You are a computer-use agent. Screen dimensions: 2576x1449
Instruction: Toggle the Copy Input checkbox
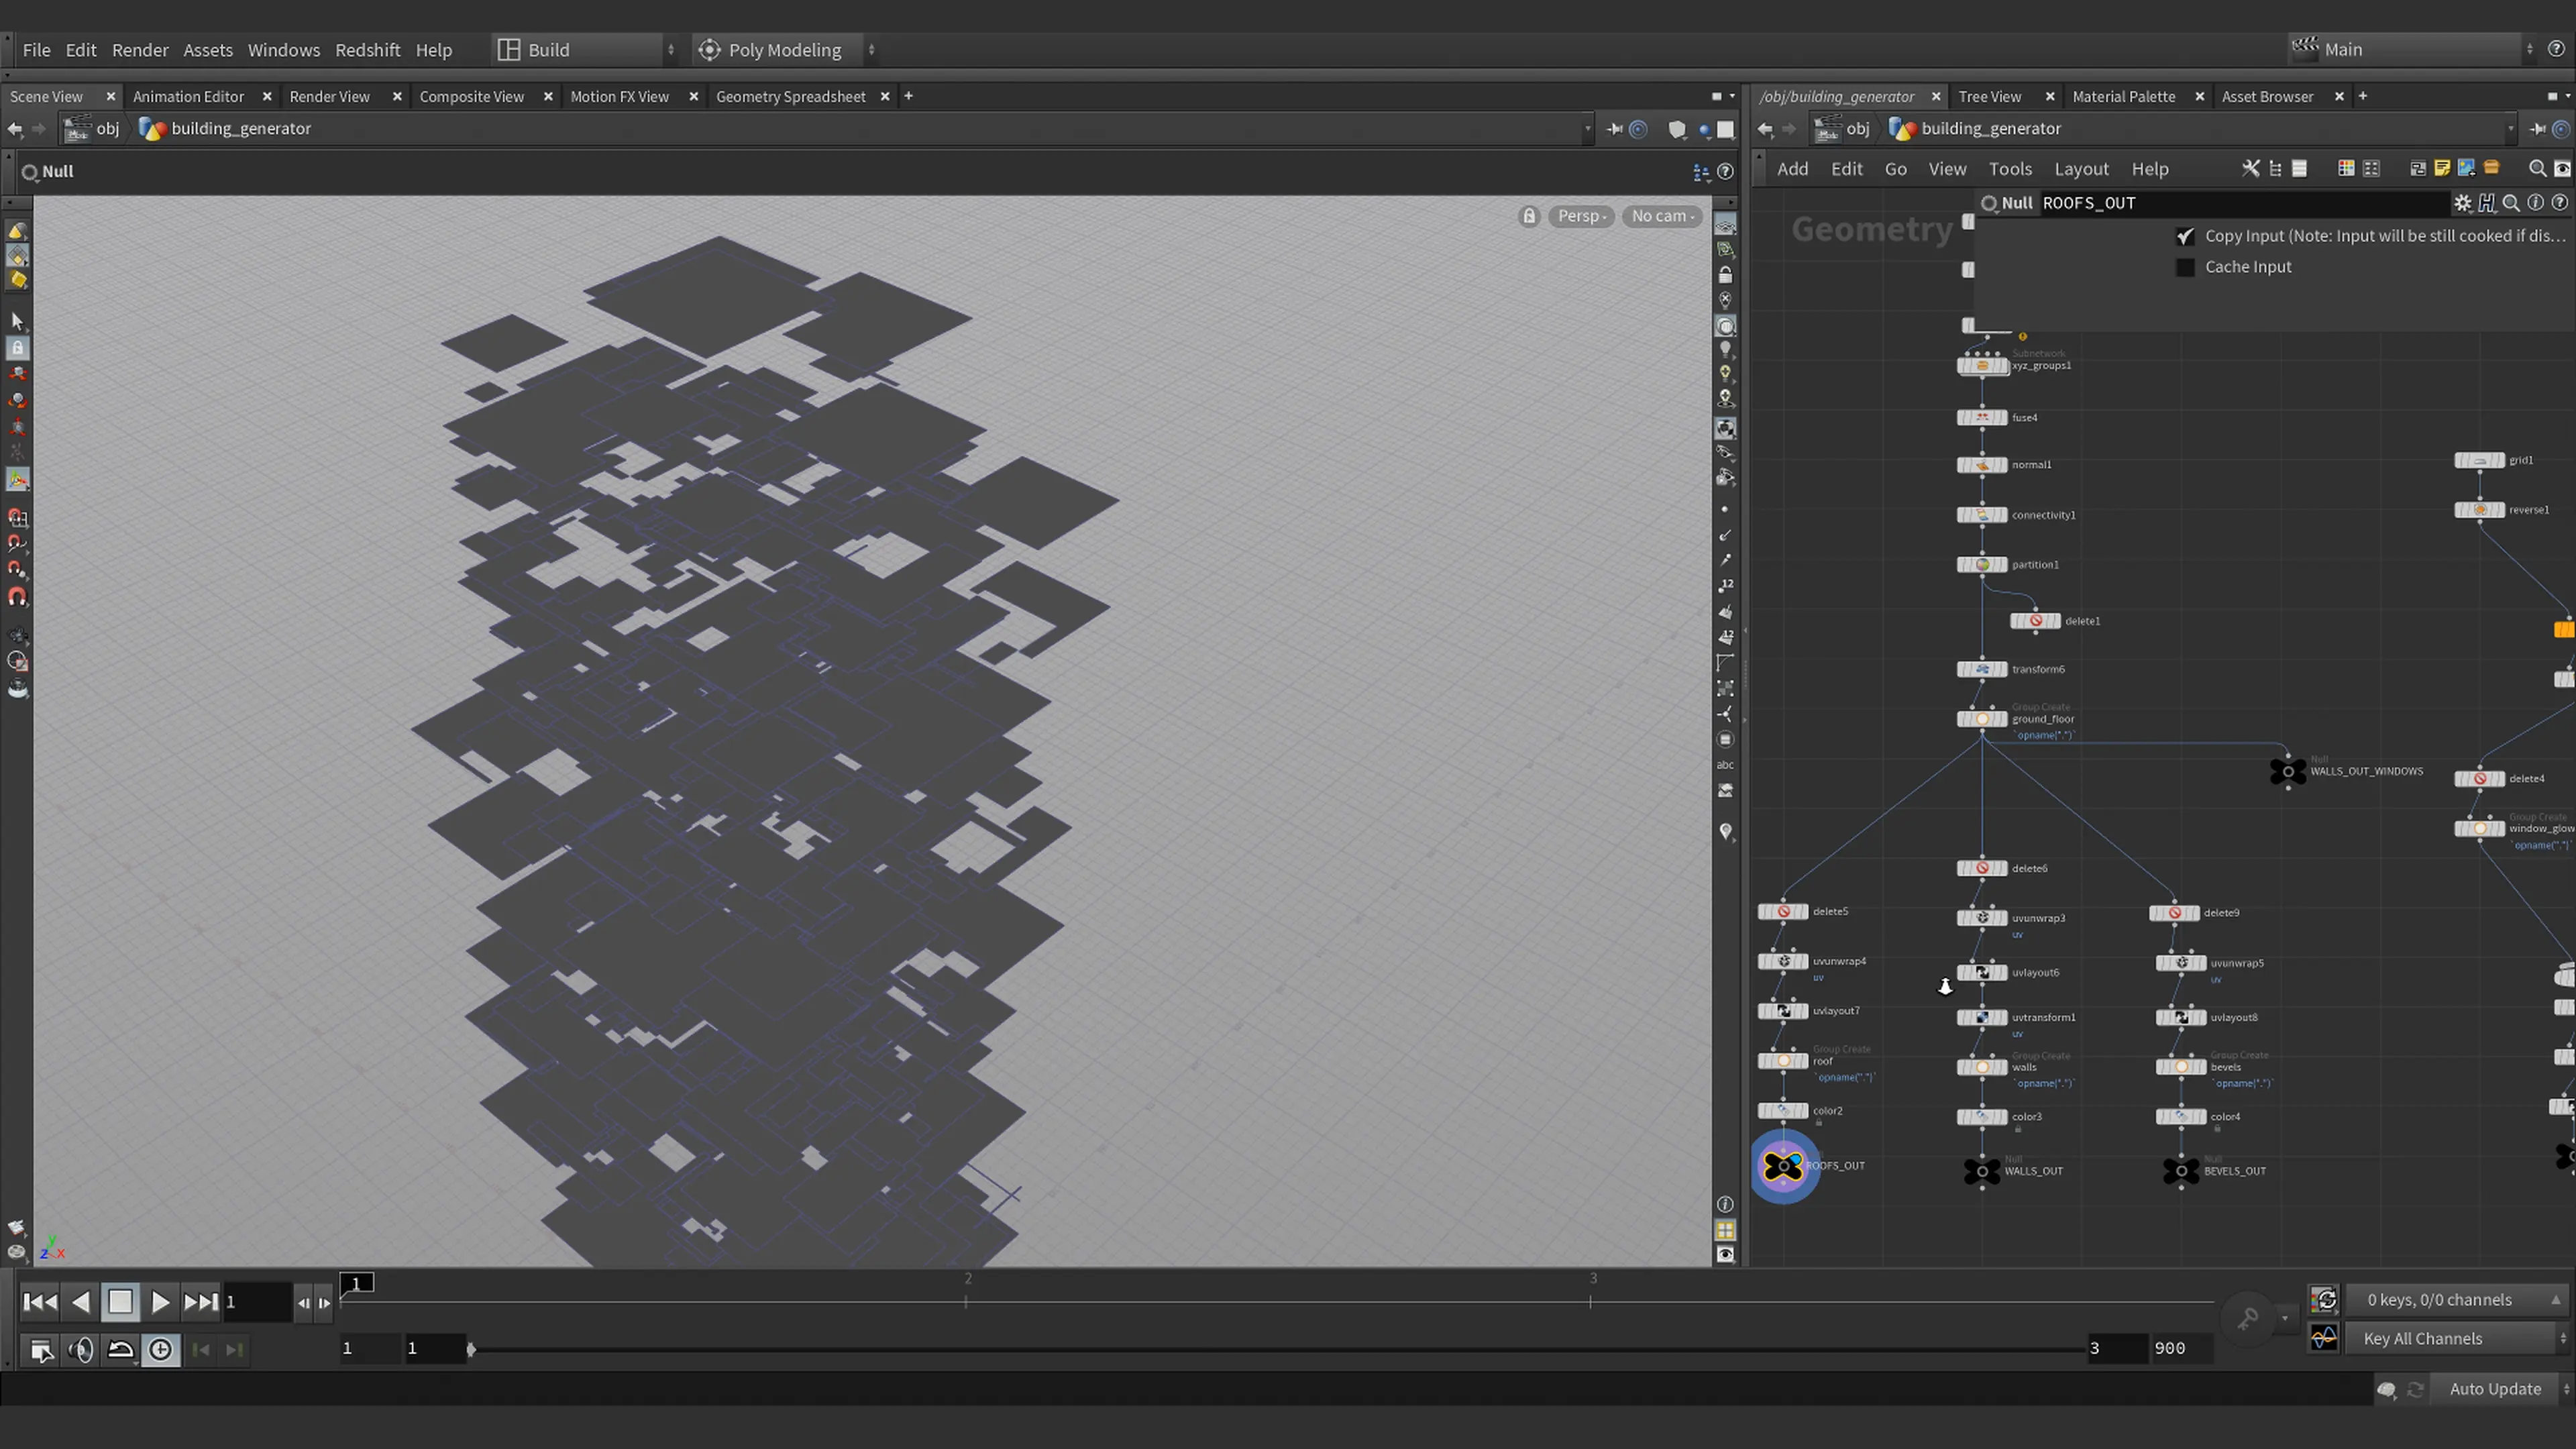[2185, 237]
